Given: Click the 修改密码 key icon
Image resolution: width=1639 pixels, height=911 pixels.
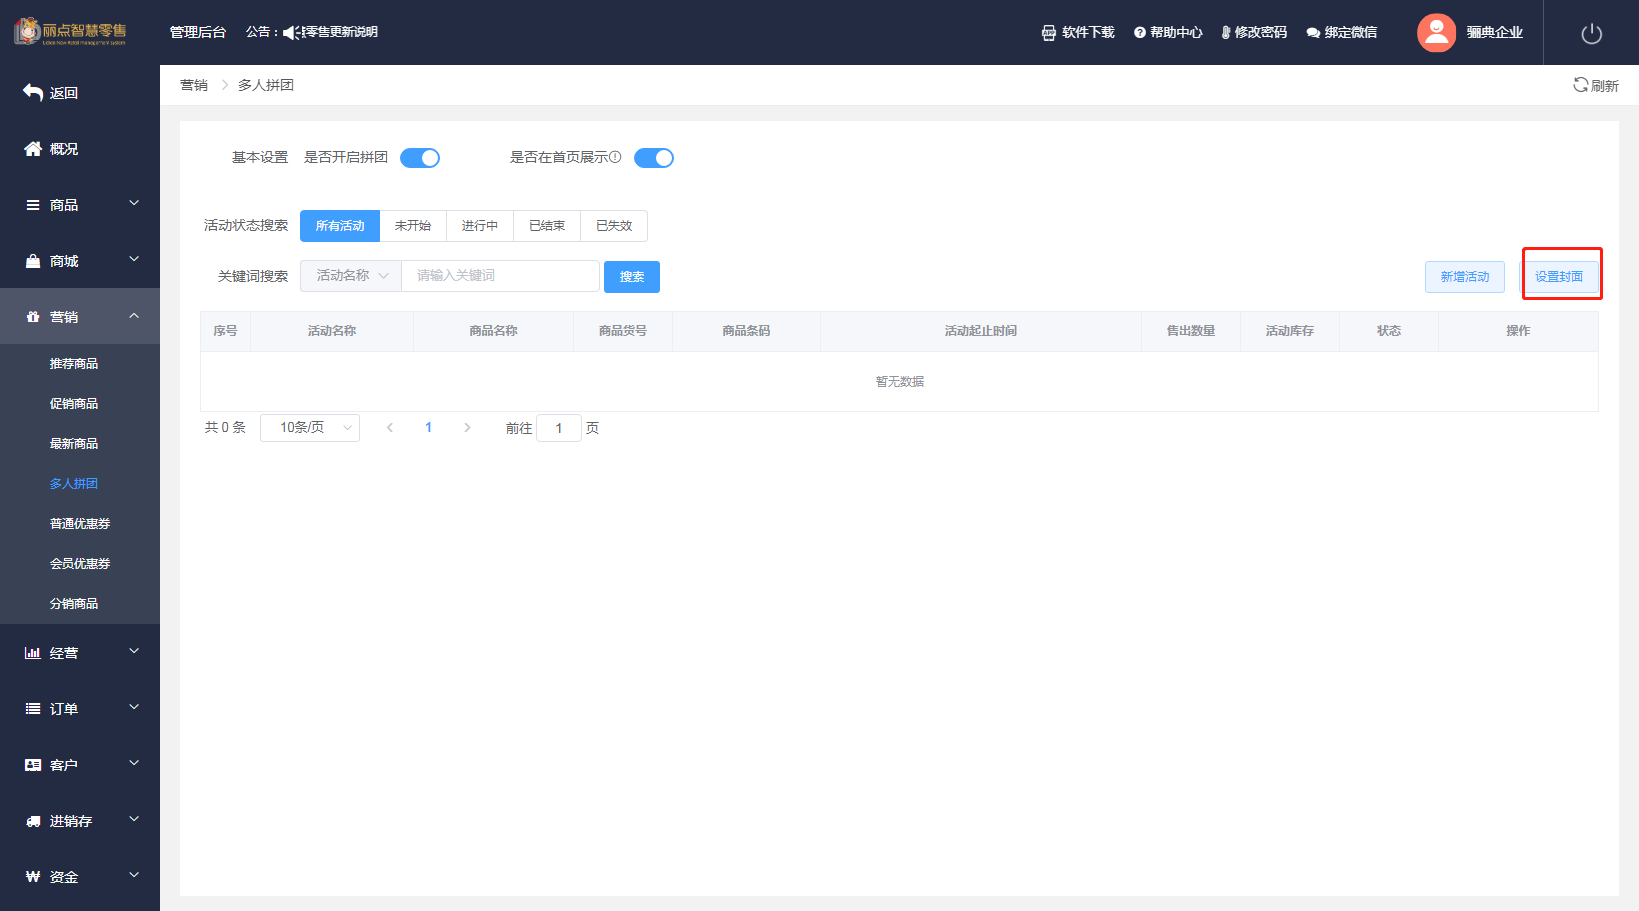Looking at the screenshot, I should 1226,33.
